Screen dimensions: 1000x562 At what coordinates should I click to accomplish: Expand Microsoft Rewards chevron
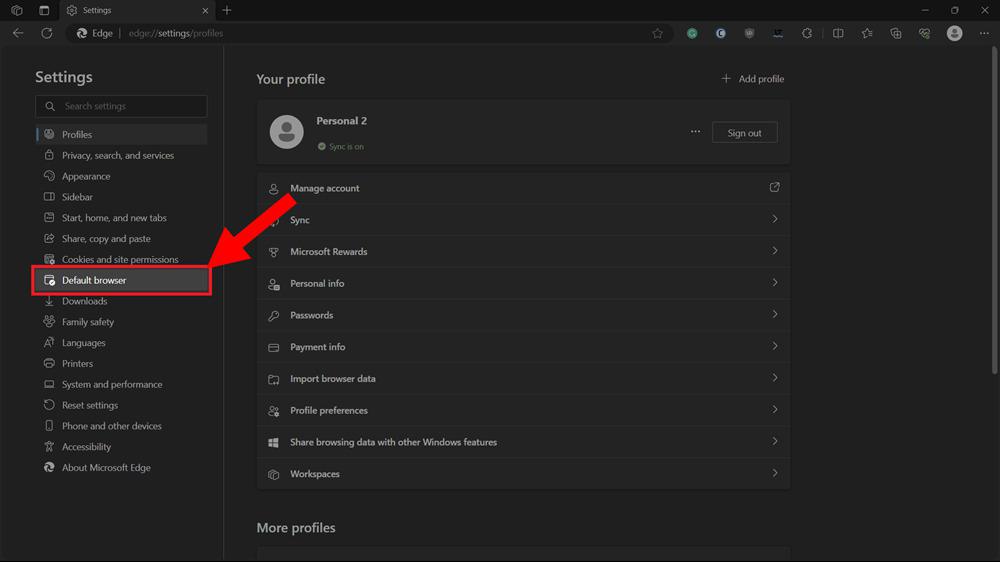[775, 251]
